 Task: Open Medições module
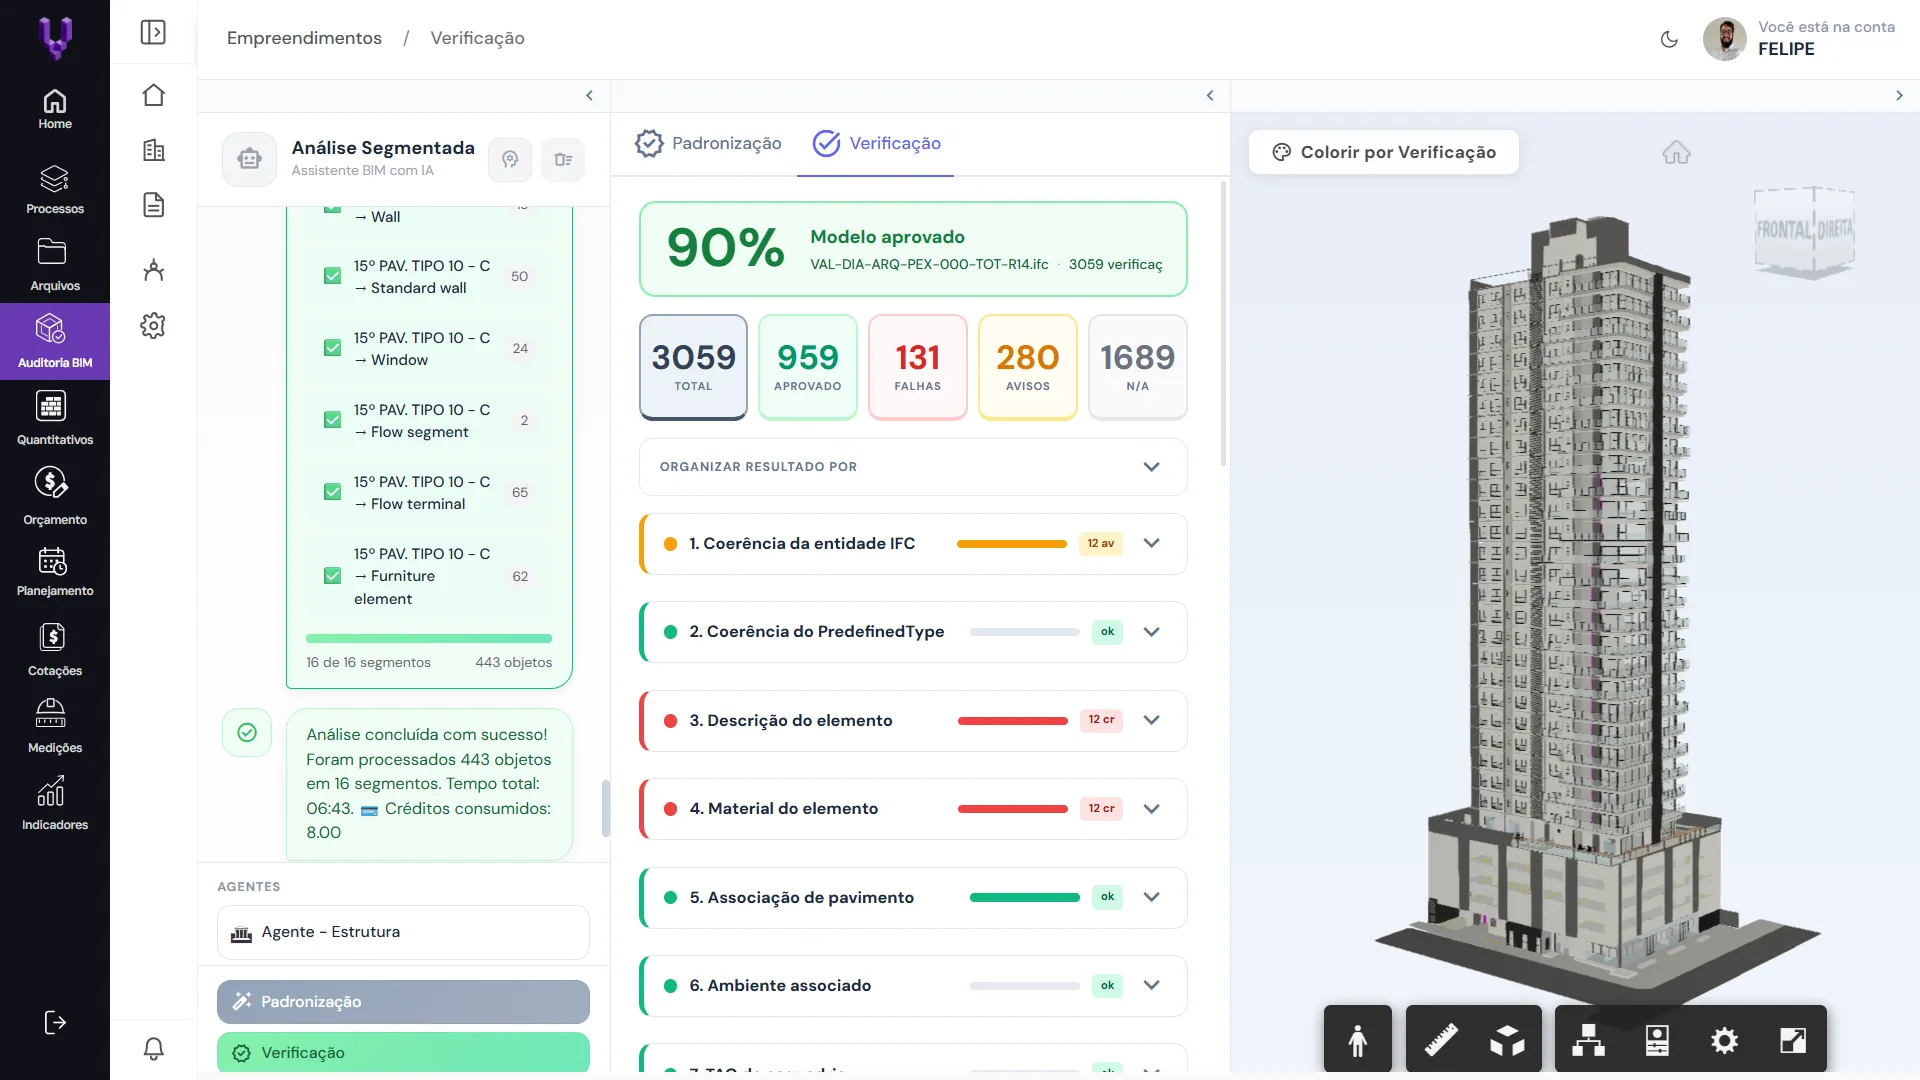tap(55, 726)
